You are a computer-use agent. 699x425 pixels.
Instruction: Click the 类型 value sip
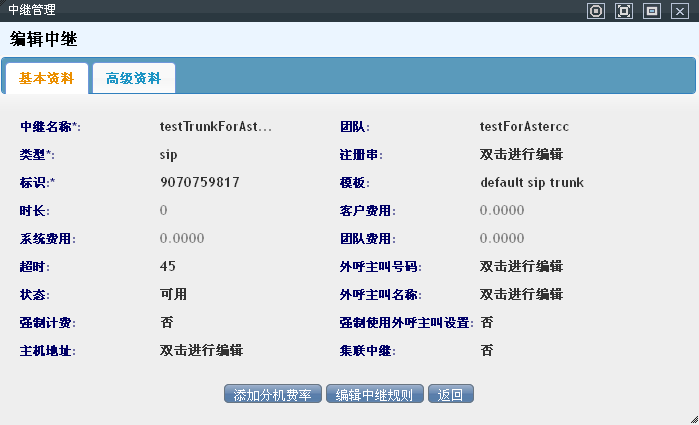coord(169,155)
